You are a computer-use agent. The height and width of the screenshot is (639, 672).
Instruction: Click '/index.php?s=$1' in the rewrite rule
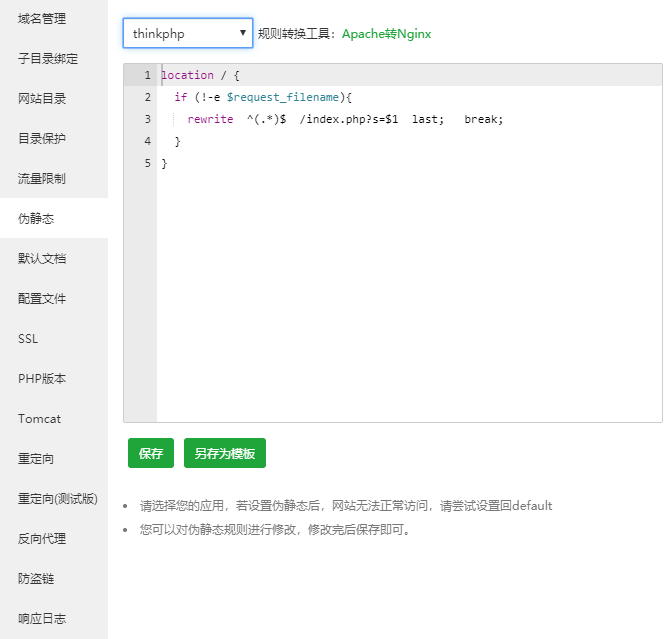coord(349,119)
